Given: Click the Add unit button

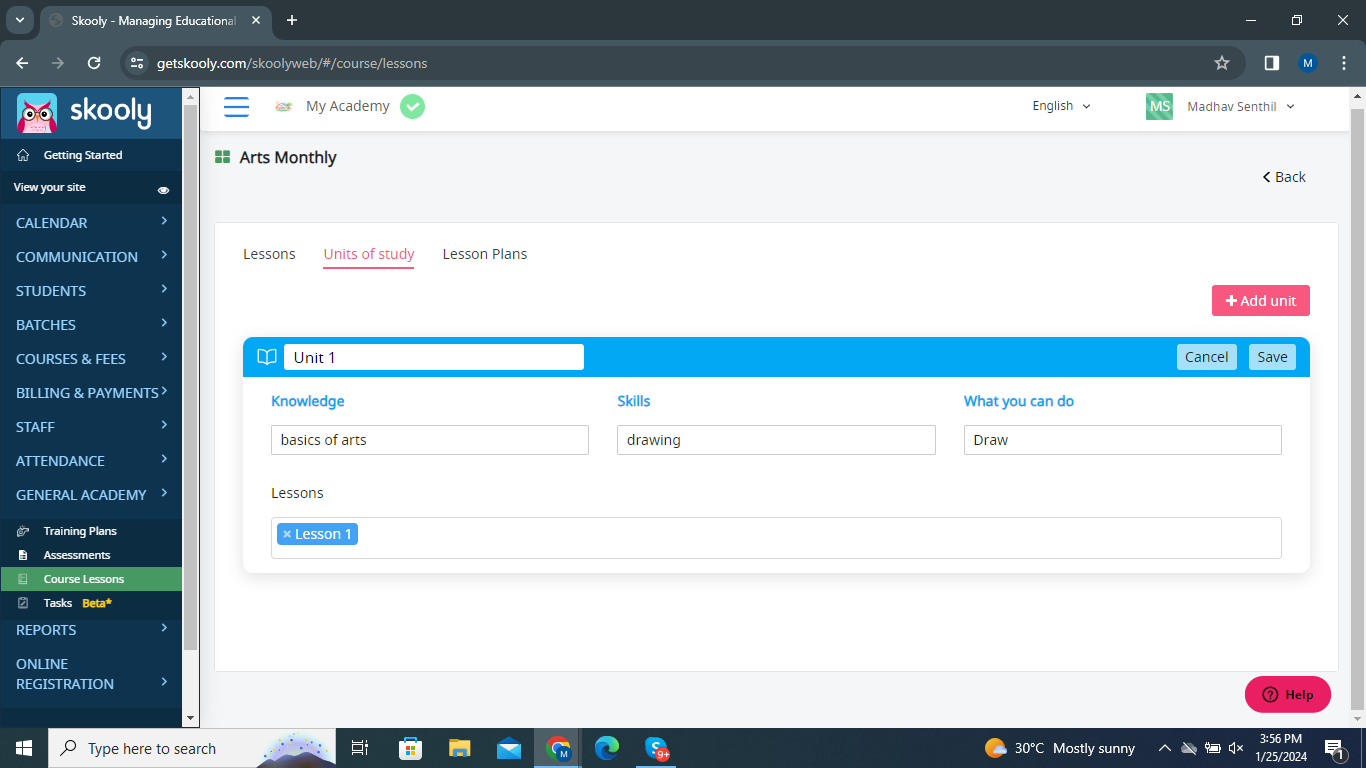Looking at the screenshot, I should [1260, 301].
